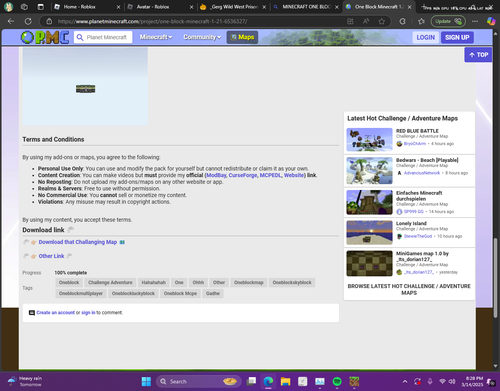Open browser extensions icon
500x391 pixels.
[402, 21]
